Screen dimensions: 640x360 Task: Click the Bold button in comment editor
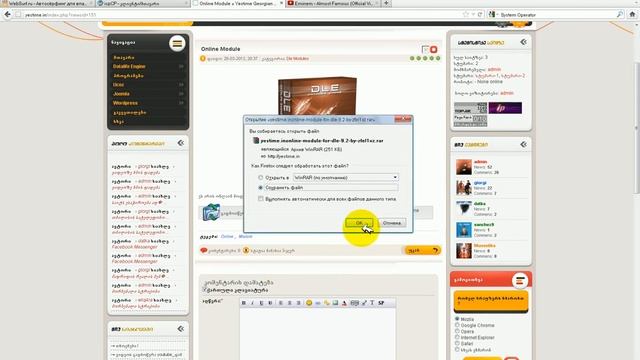(244, 303)
